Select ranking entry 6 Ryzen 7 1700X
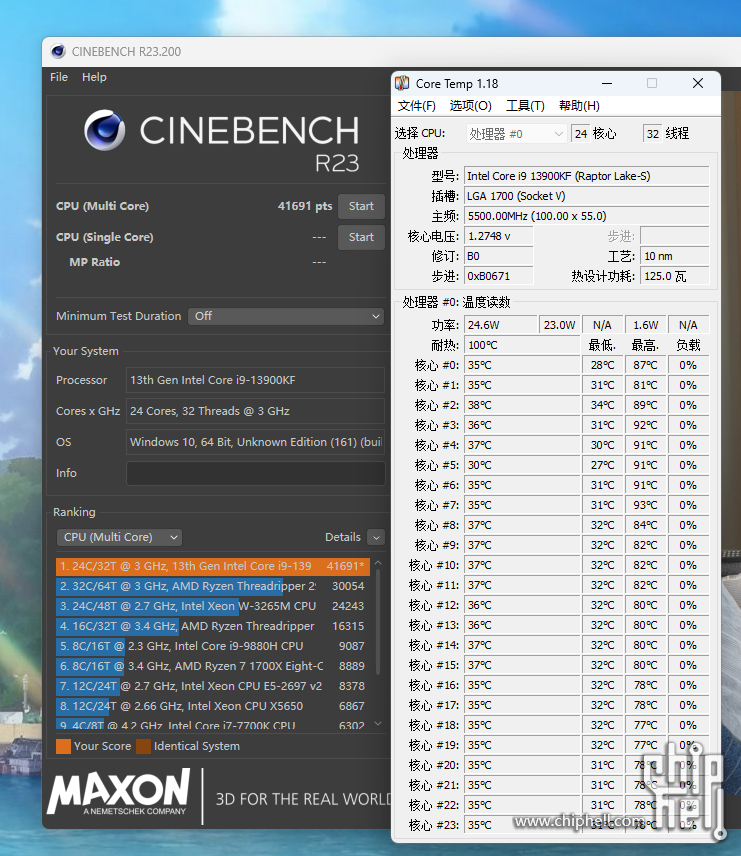Viewport: 741px width, 856px height. pyautogui.click(x=213, y=666)
